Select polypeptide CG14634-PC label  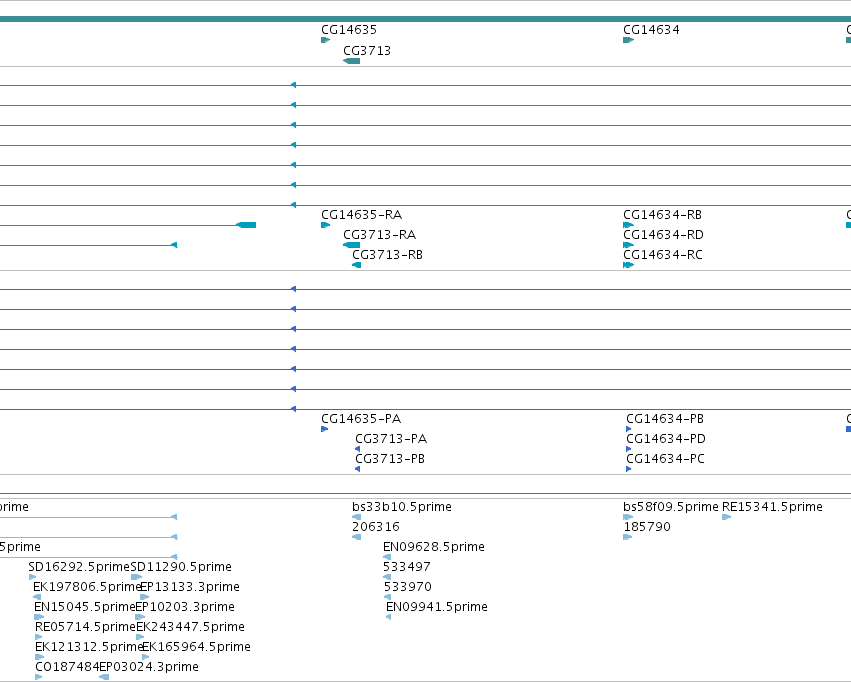(665, 459)
